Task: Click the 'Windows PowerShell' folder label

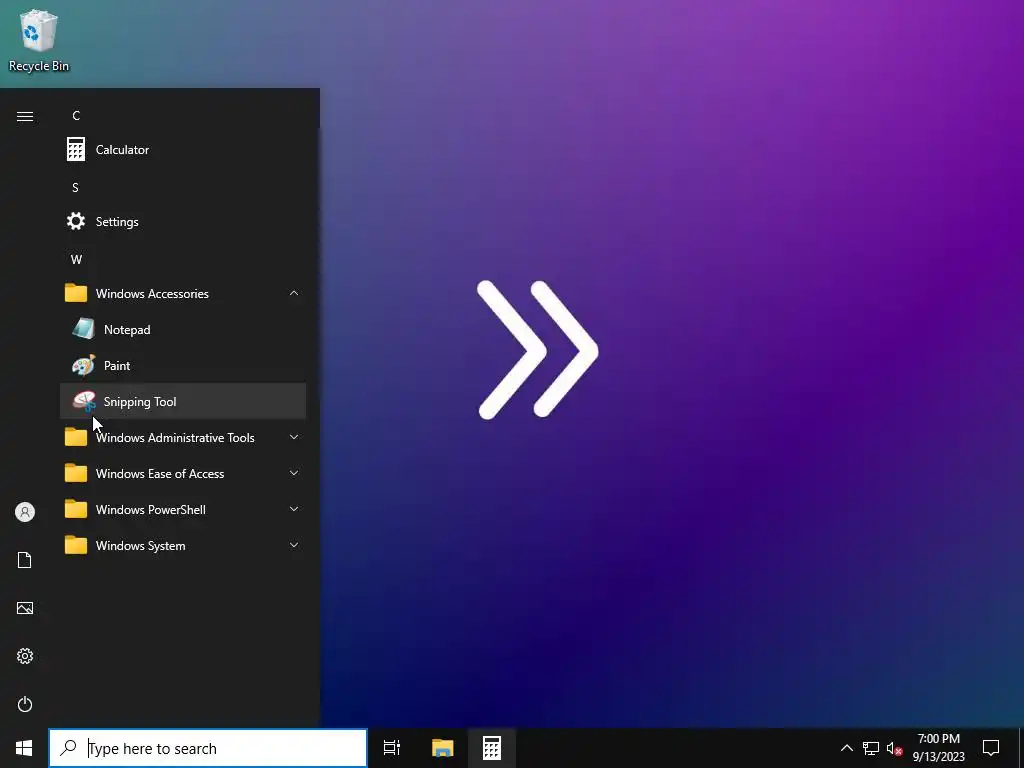Action: click(151, 509)
